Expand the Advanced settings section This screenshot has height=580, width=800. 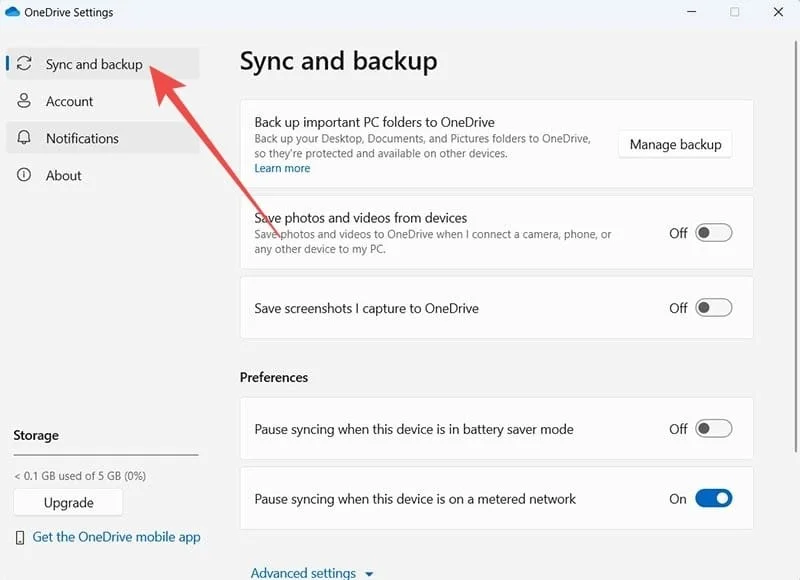pos(303,572)
